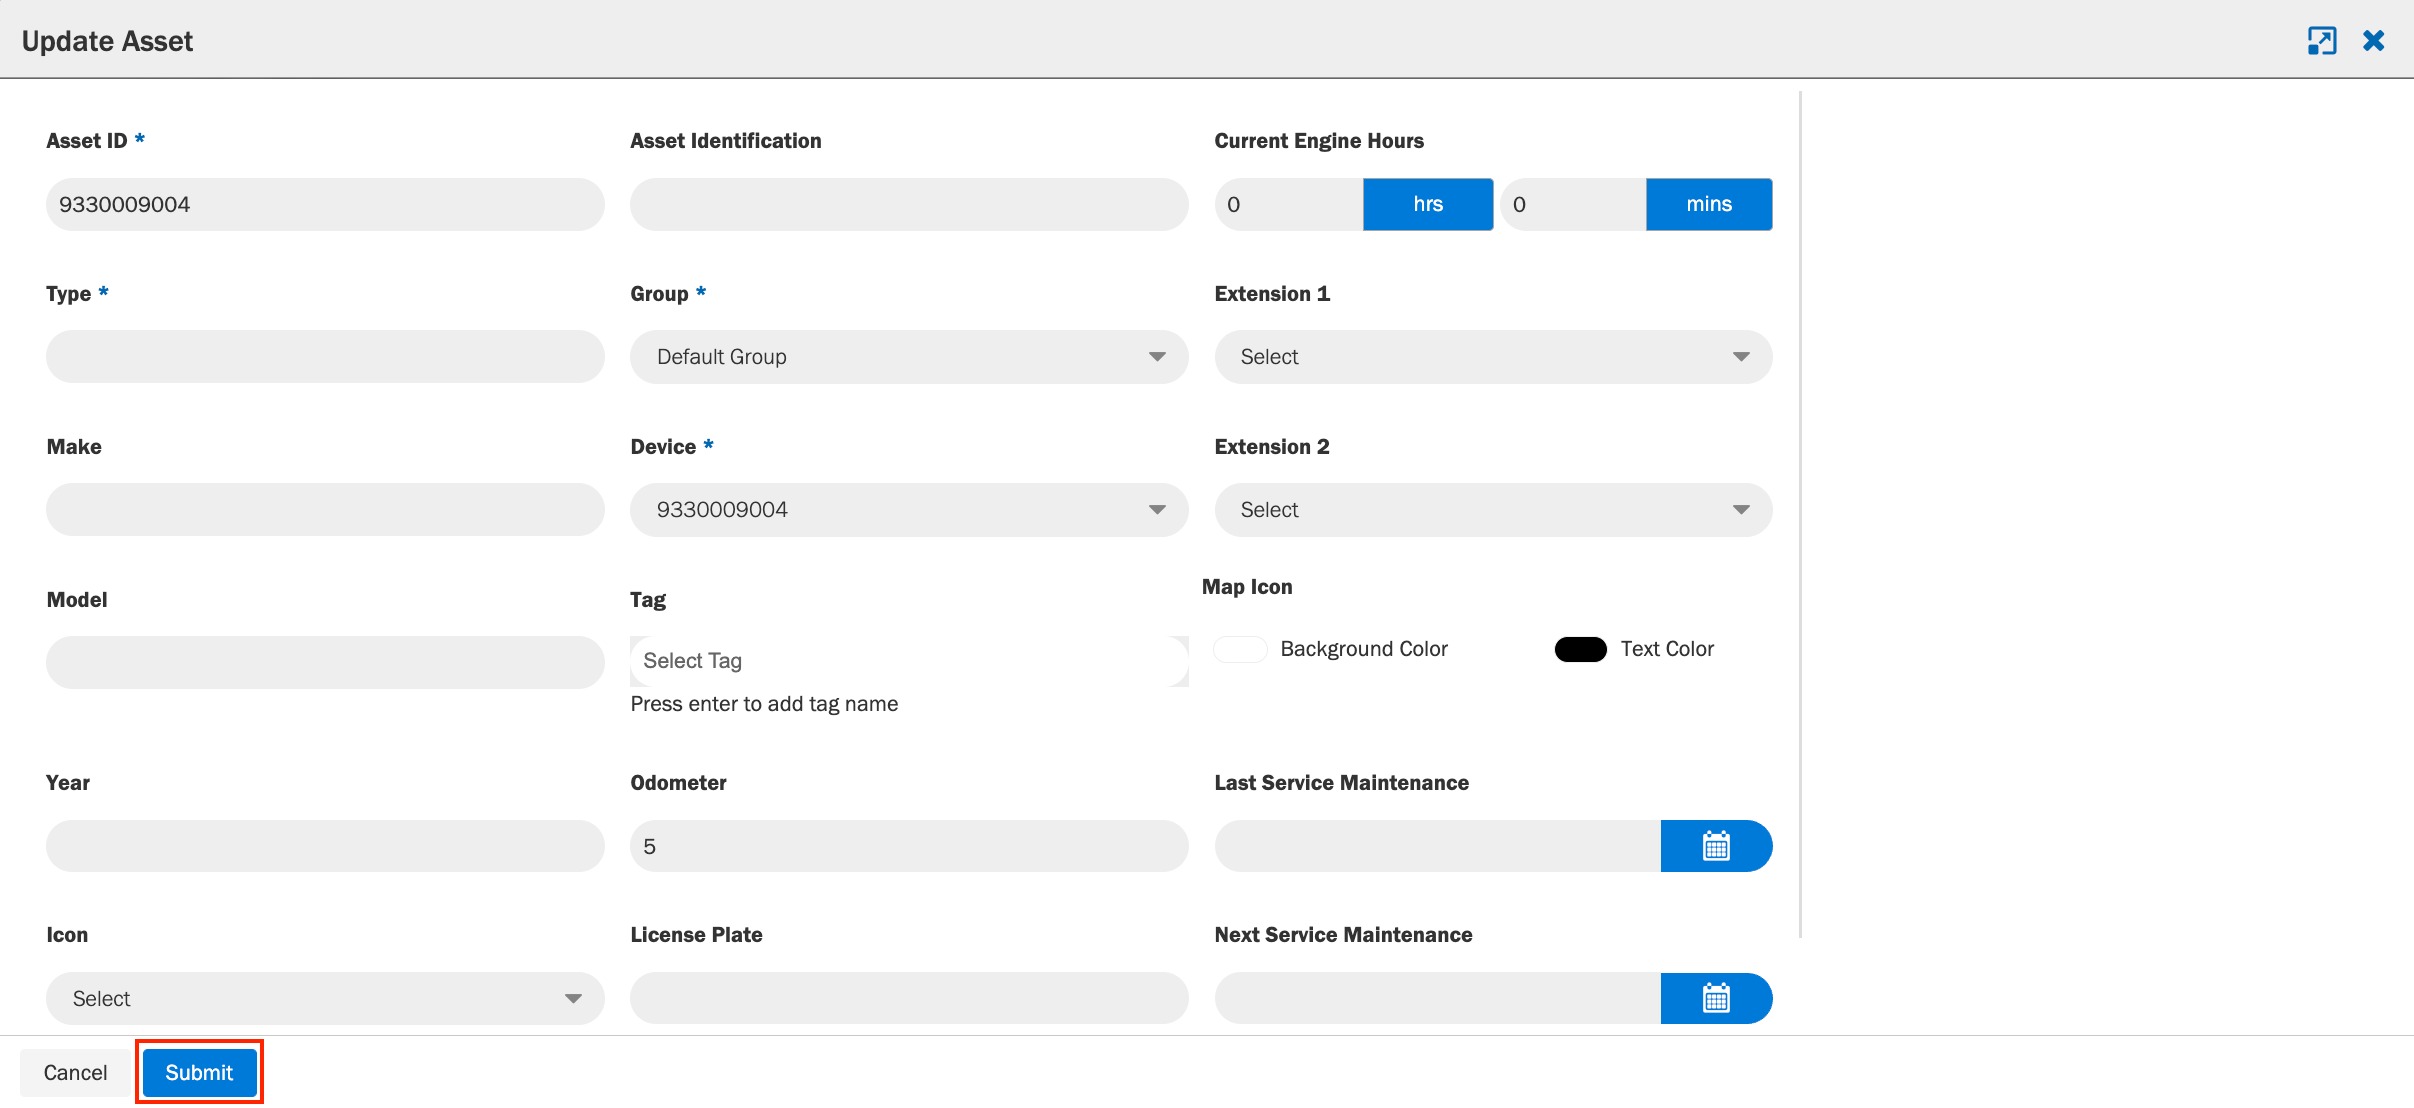2414x1108 pixels.
Task: Pick the Background Color swatch
Action: [x=1240, y=649]
